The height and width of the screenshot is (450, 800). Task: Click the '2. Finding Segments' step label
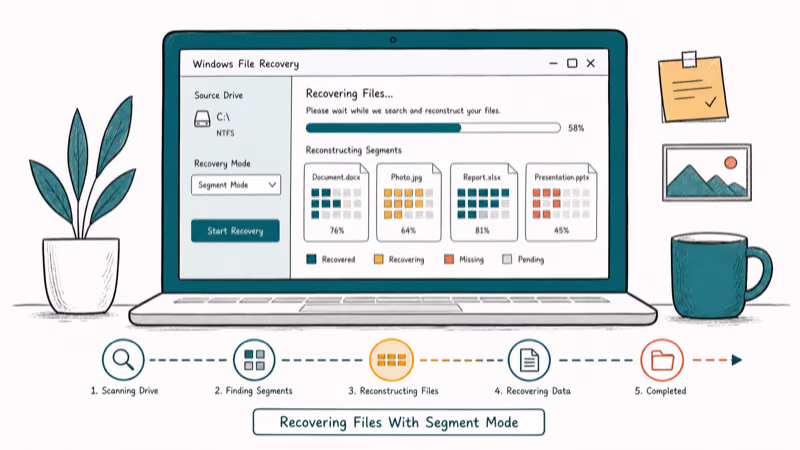pos(254,391)
